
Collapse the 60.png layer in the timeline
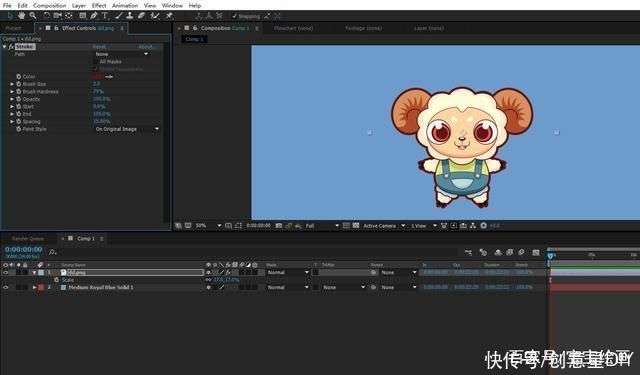pyautogui.click(x=34, y=272)
